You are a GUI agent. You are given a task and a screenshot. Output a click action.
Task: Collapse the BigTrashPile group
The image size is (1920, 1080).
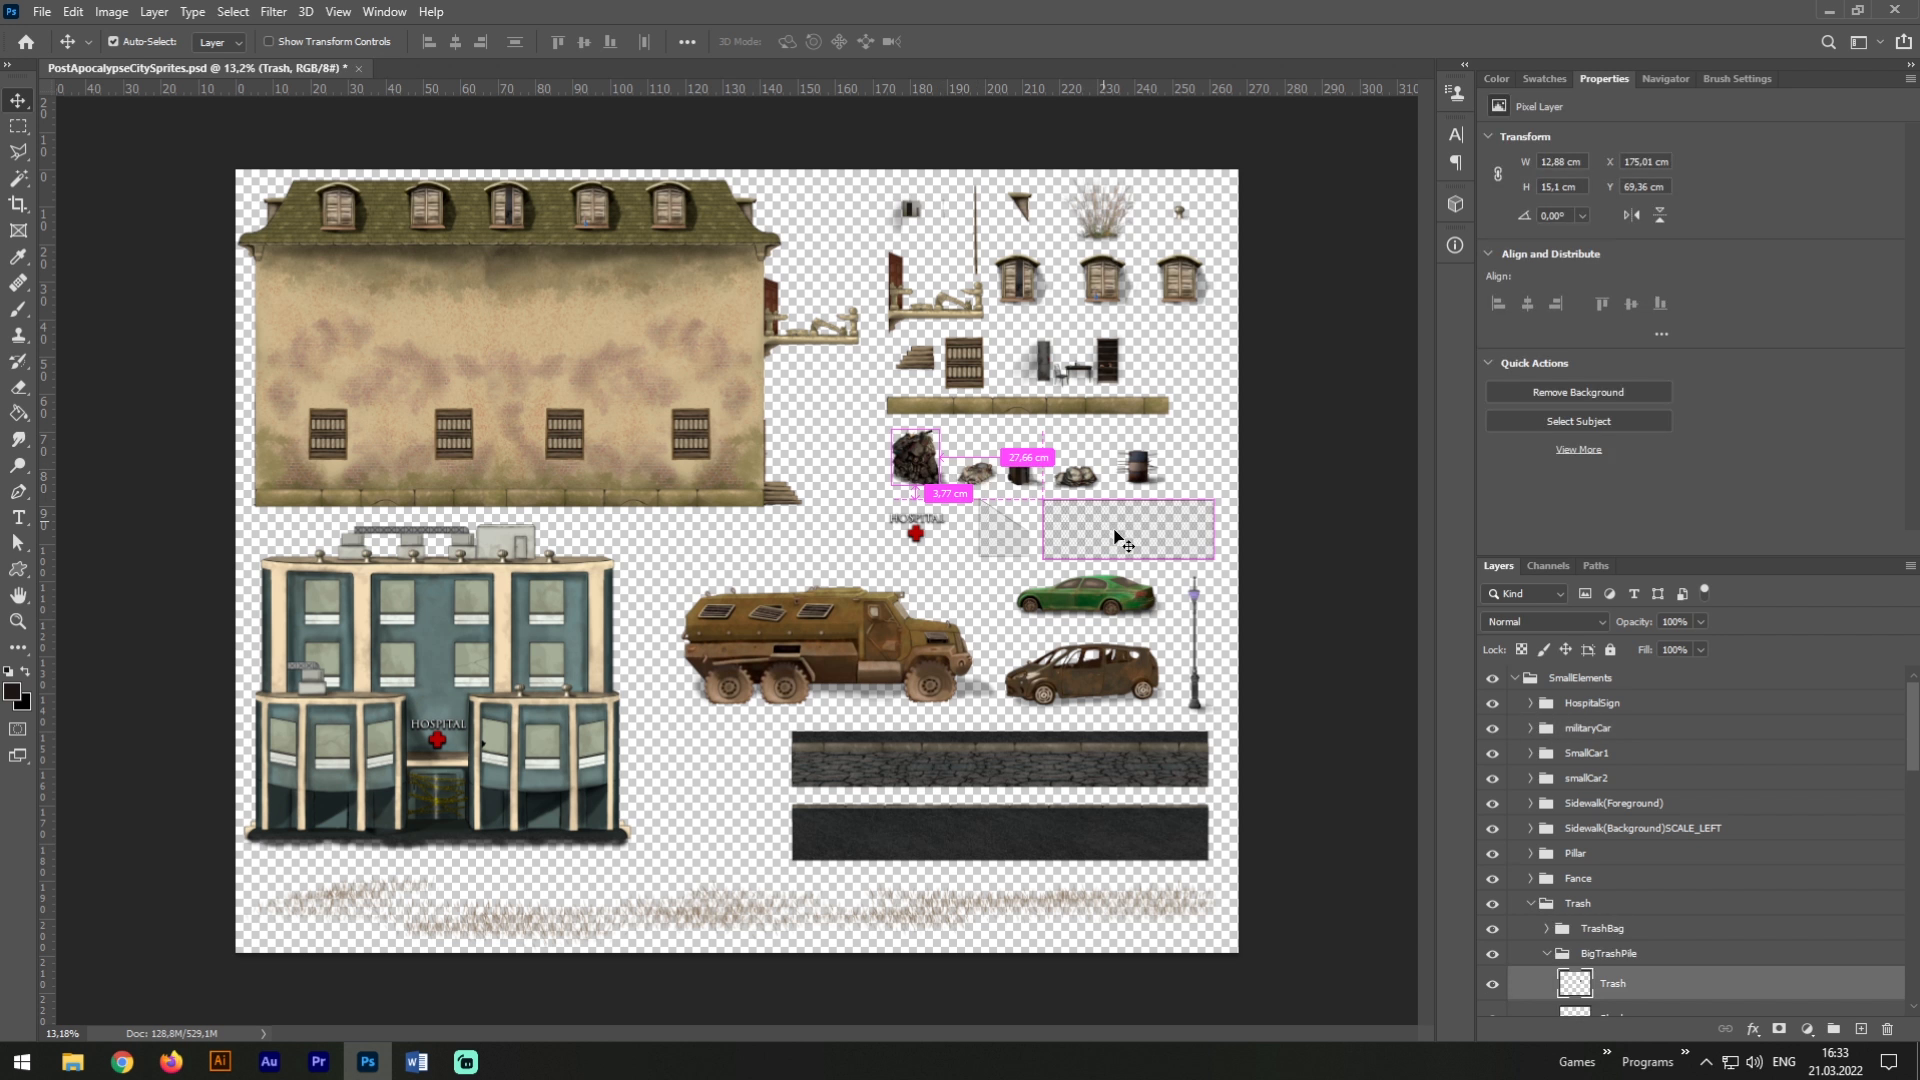1546,953
